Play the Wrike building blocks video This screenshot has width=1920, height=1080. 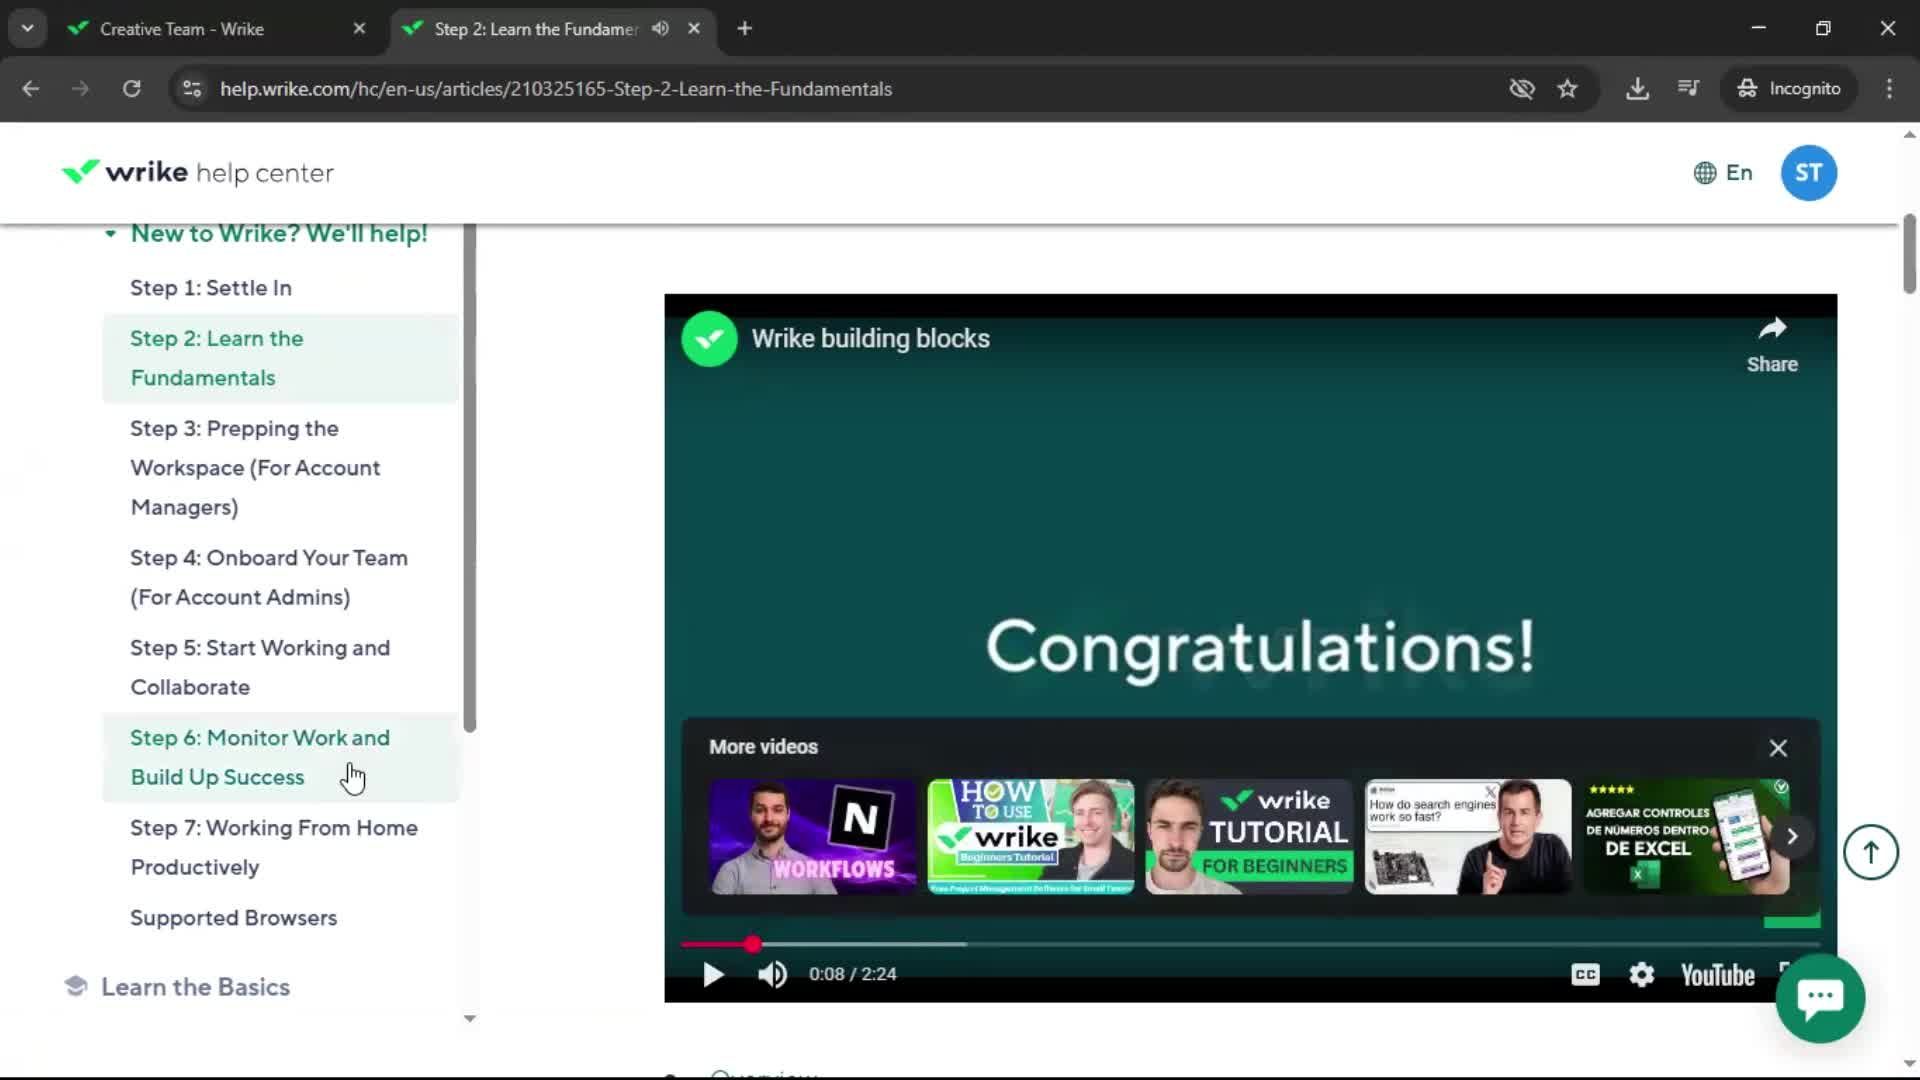(713, 974)
